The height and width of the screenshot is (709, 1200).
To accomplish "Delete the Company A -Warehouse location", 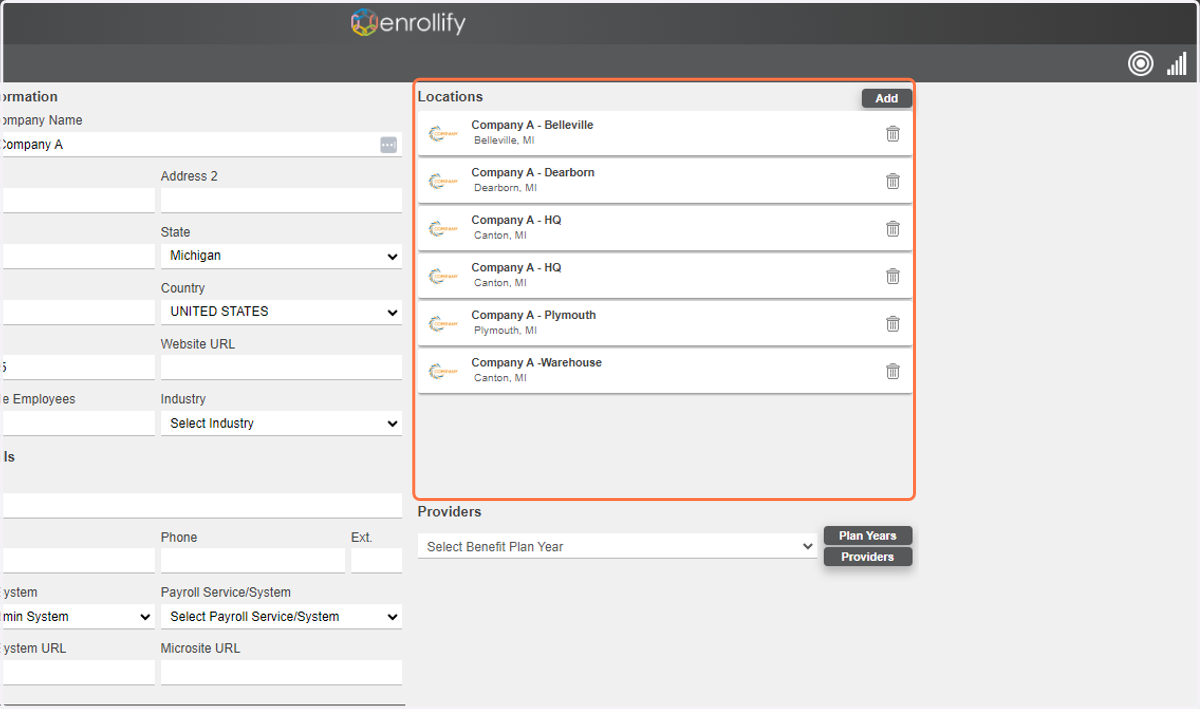I will 893,371.
